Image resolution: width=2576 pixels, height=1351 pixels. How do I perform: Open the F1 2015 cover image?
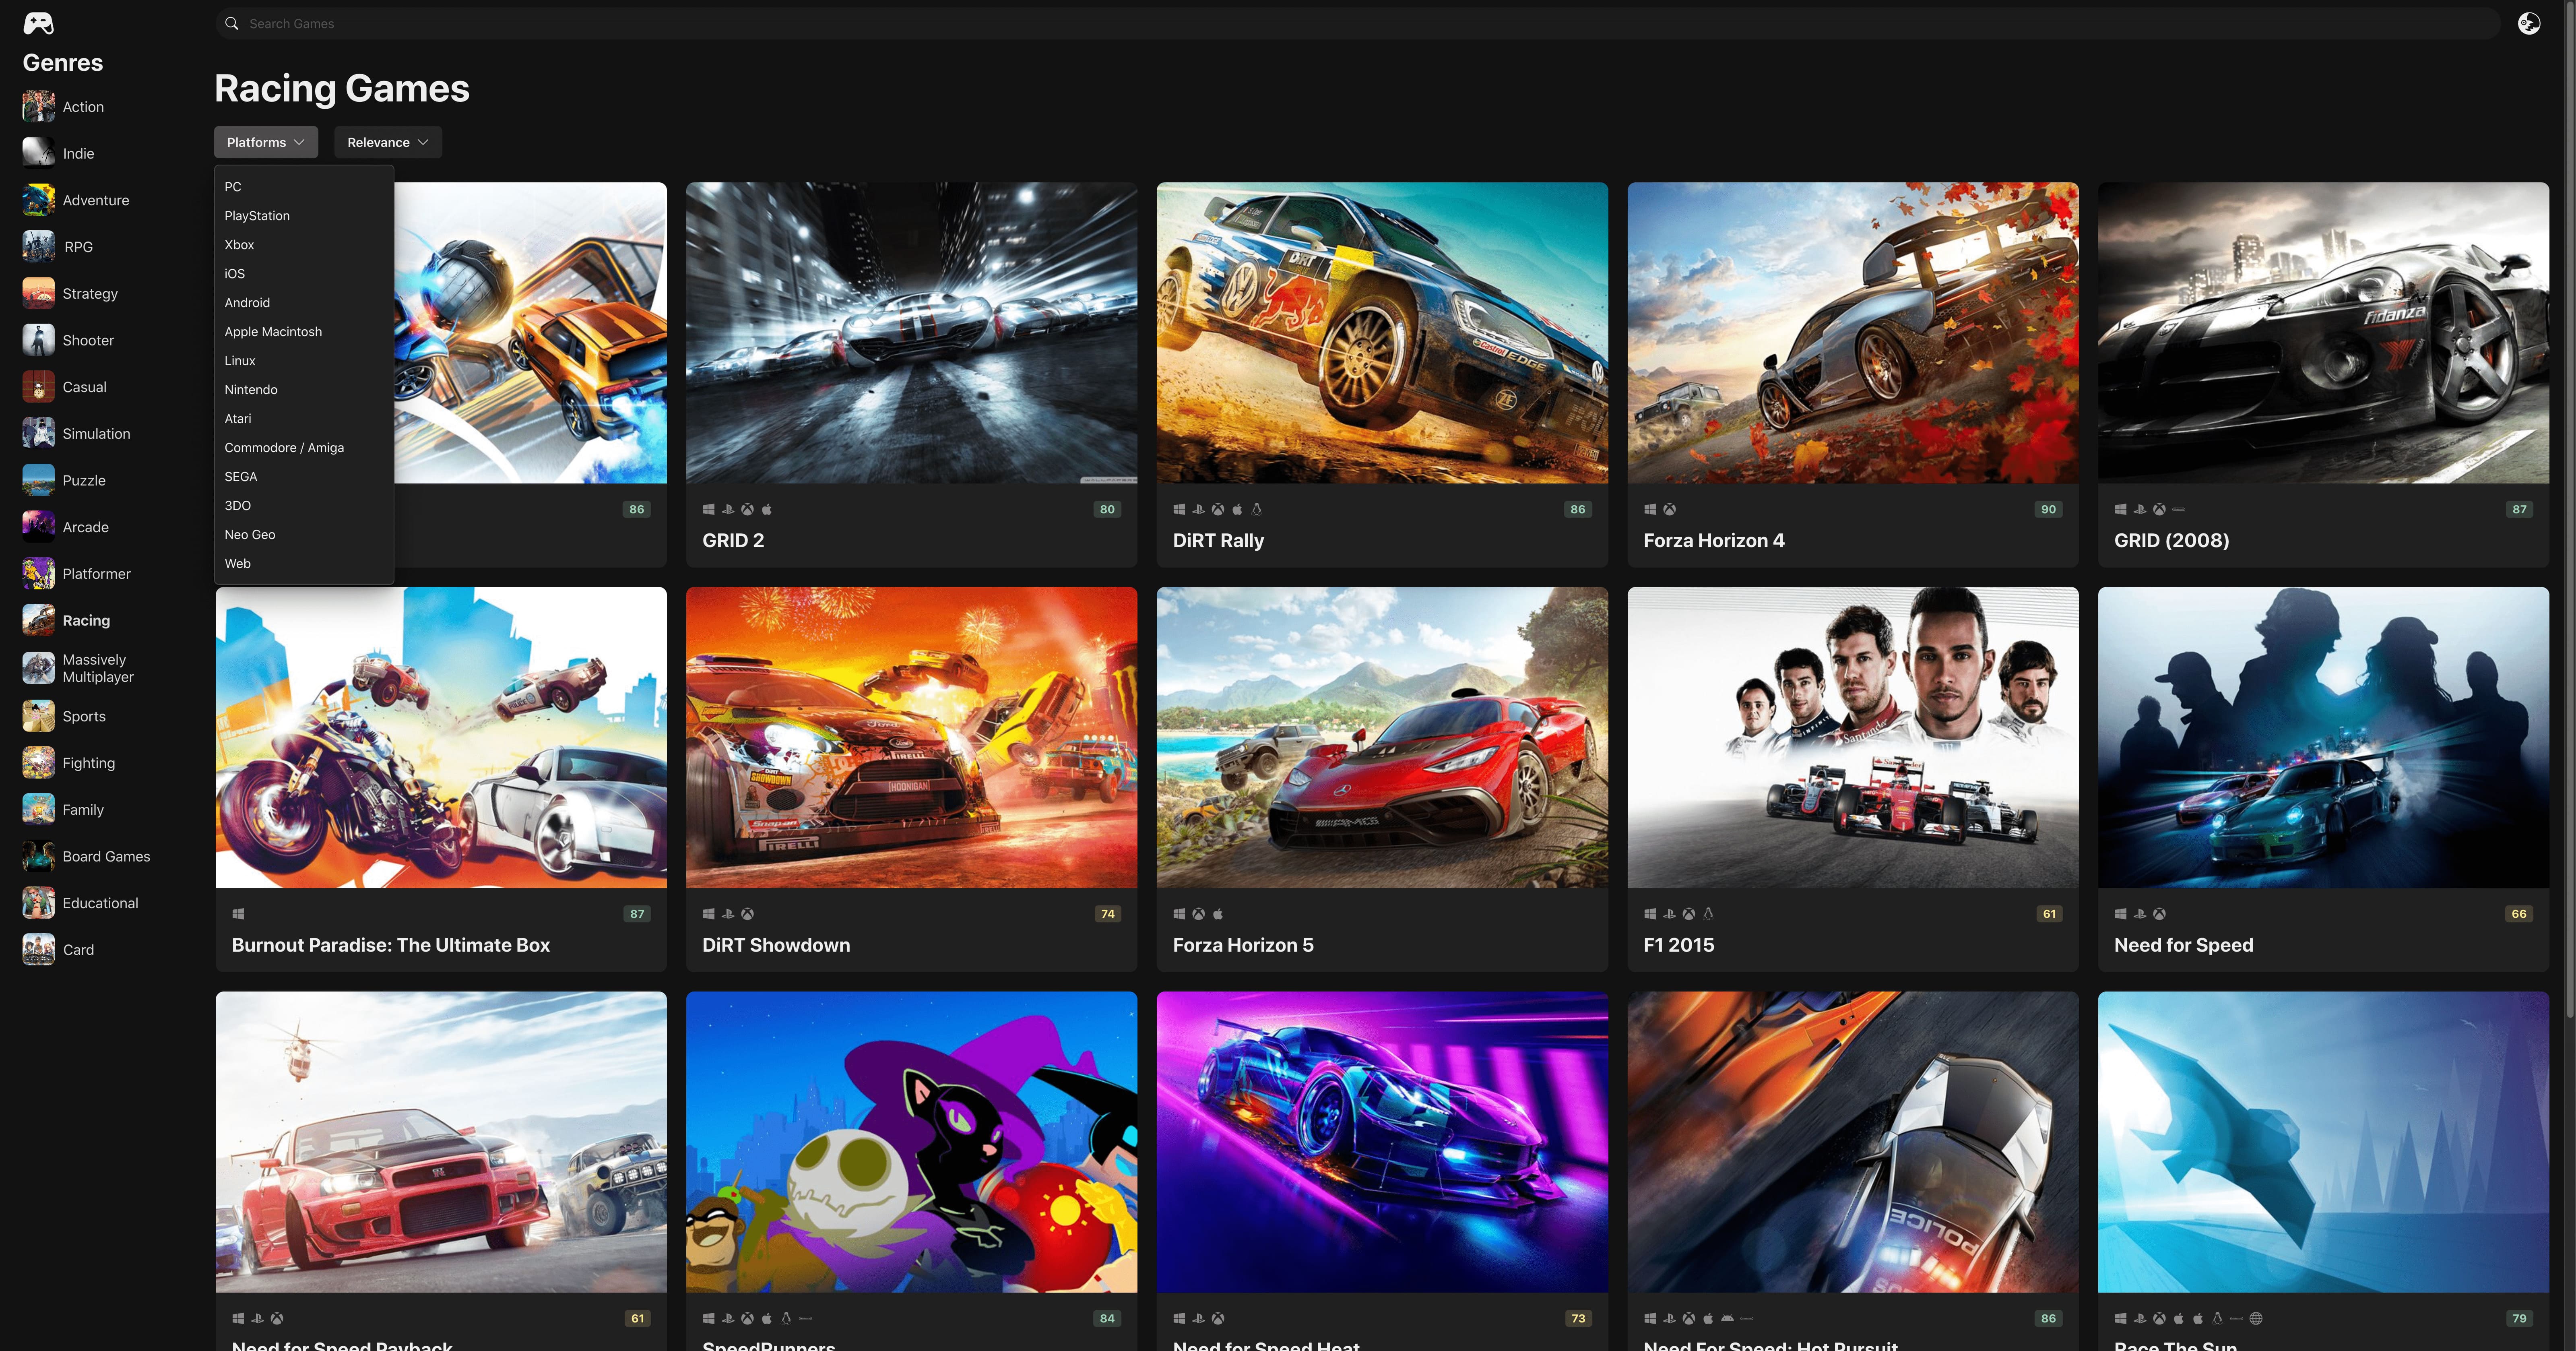pos(1853,738)
